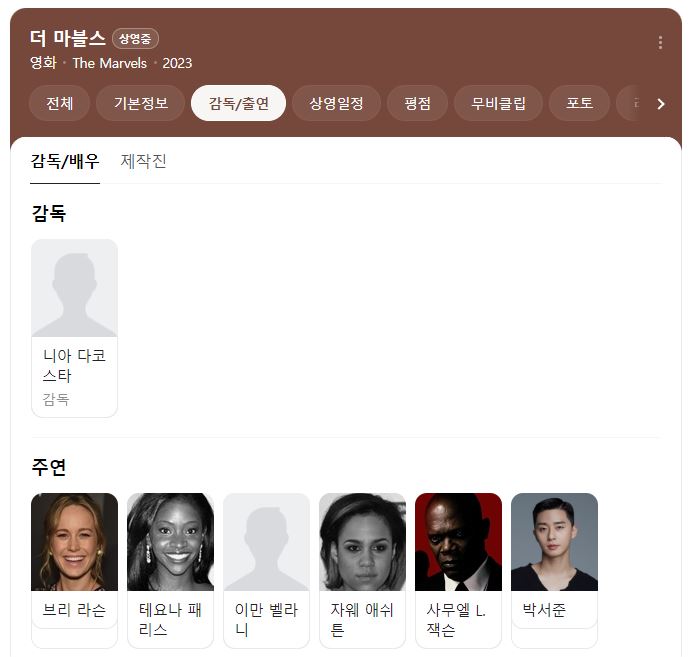
Task: View the 포토 photos tab
Action: pos(579,103)
